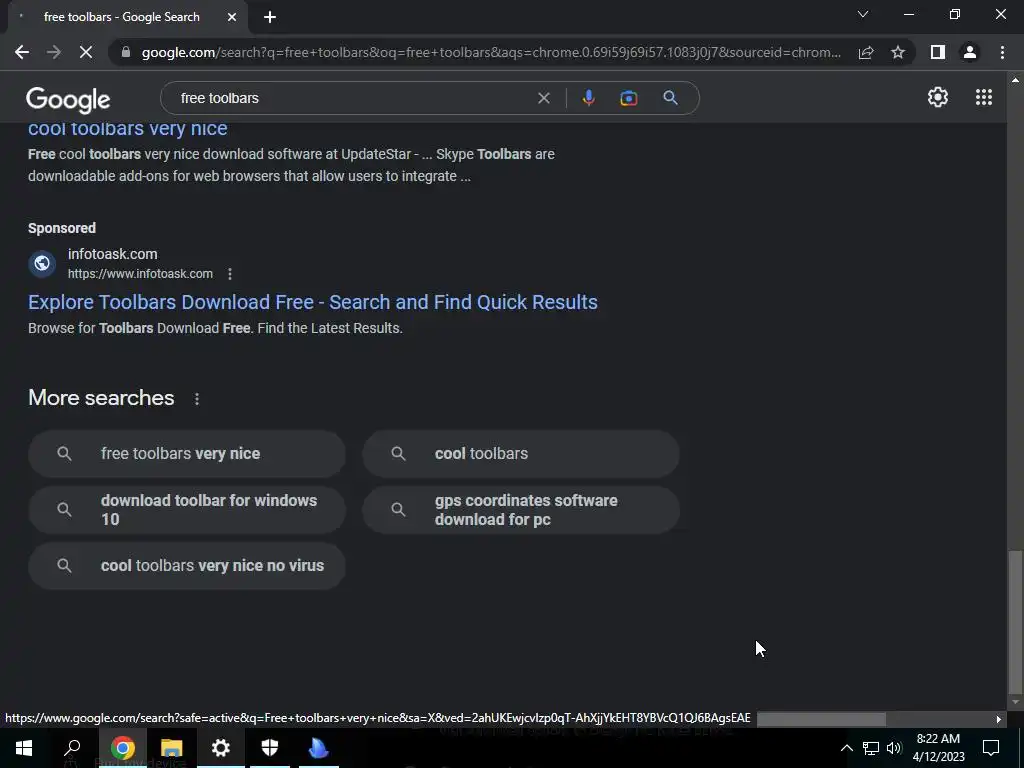Search 'gps coordinates software download for pc'
This screenshot has width=1024, height=768.
(520, 510)
